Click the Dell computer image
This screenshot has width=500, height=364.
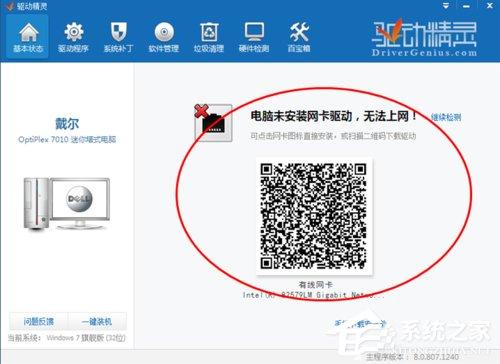[x=67, y=204]
